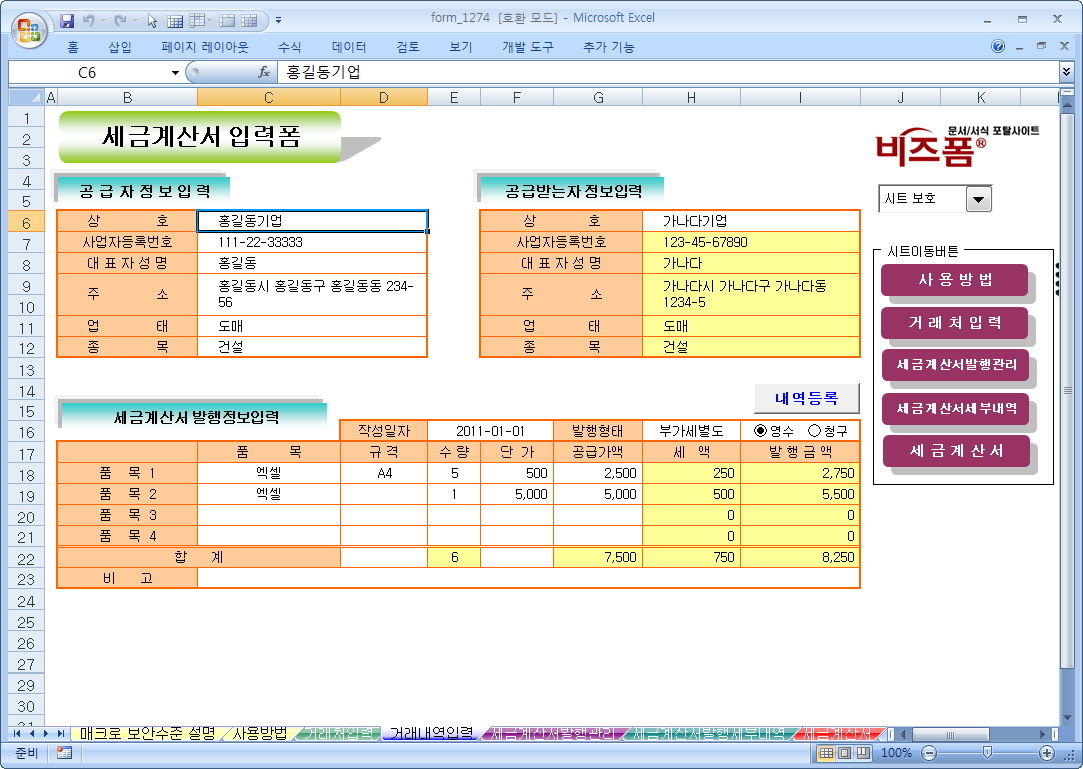Open the 수식 ribbon tab
Screen dimensions: 1083x769
tap(290, 47)
